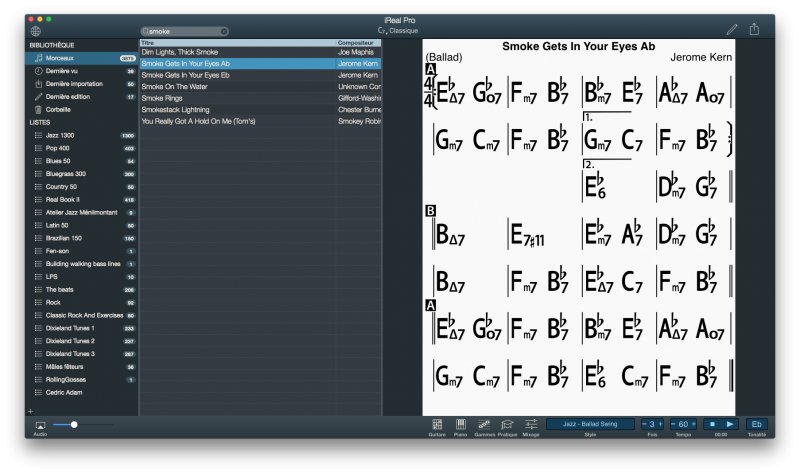Screen dimensions: 800x474
Task: Select Smoke Gets In Your Eyes Ab
Action: point(261,64)
